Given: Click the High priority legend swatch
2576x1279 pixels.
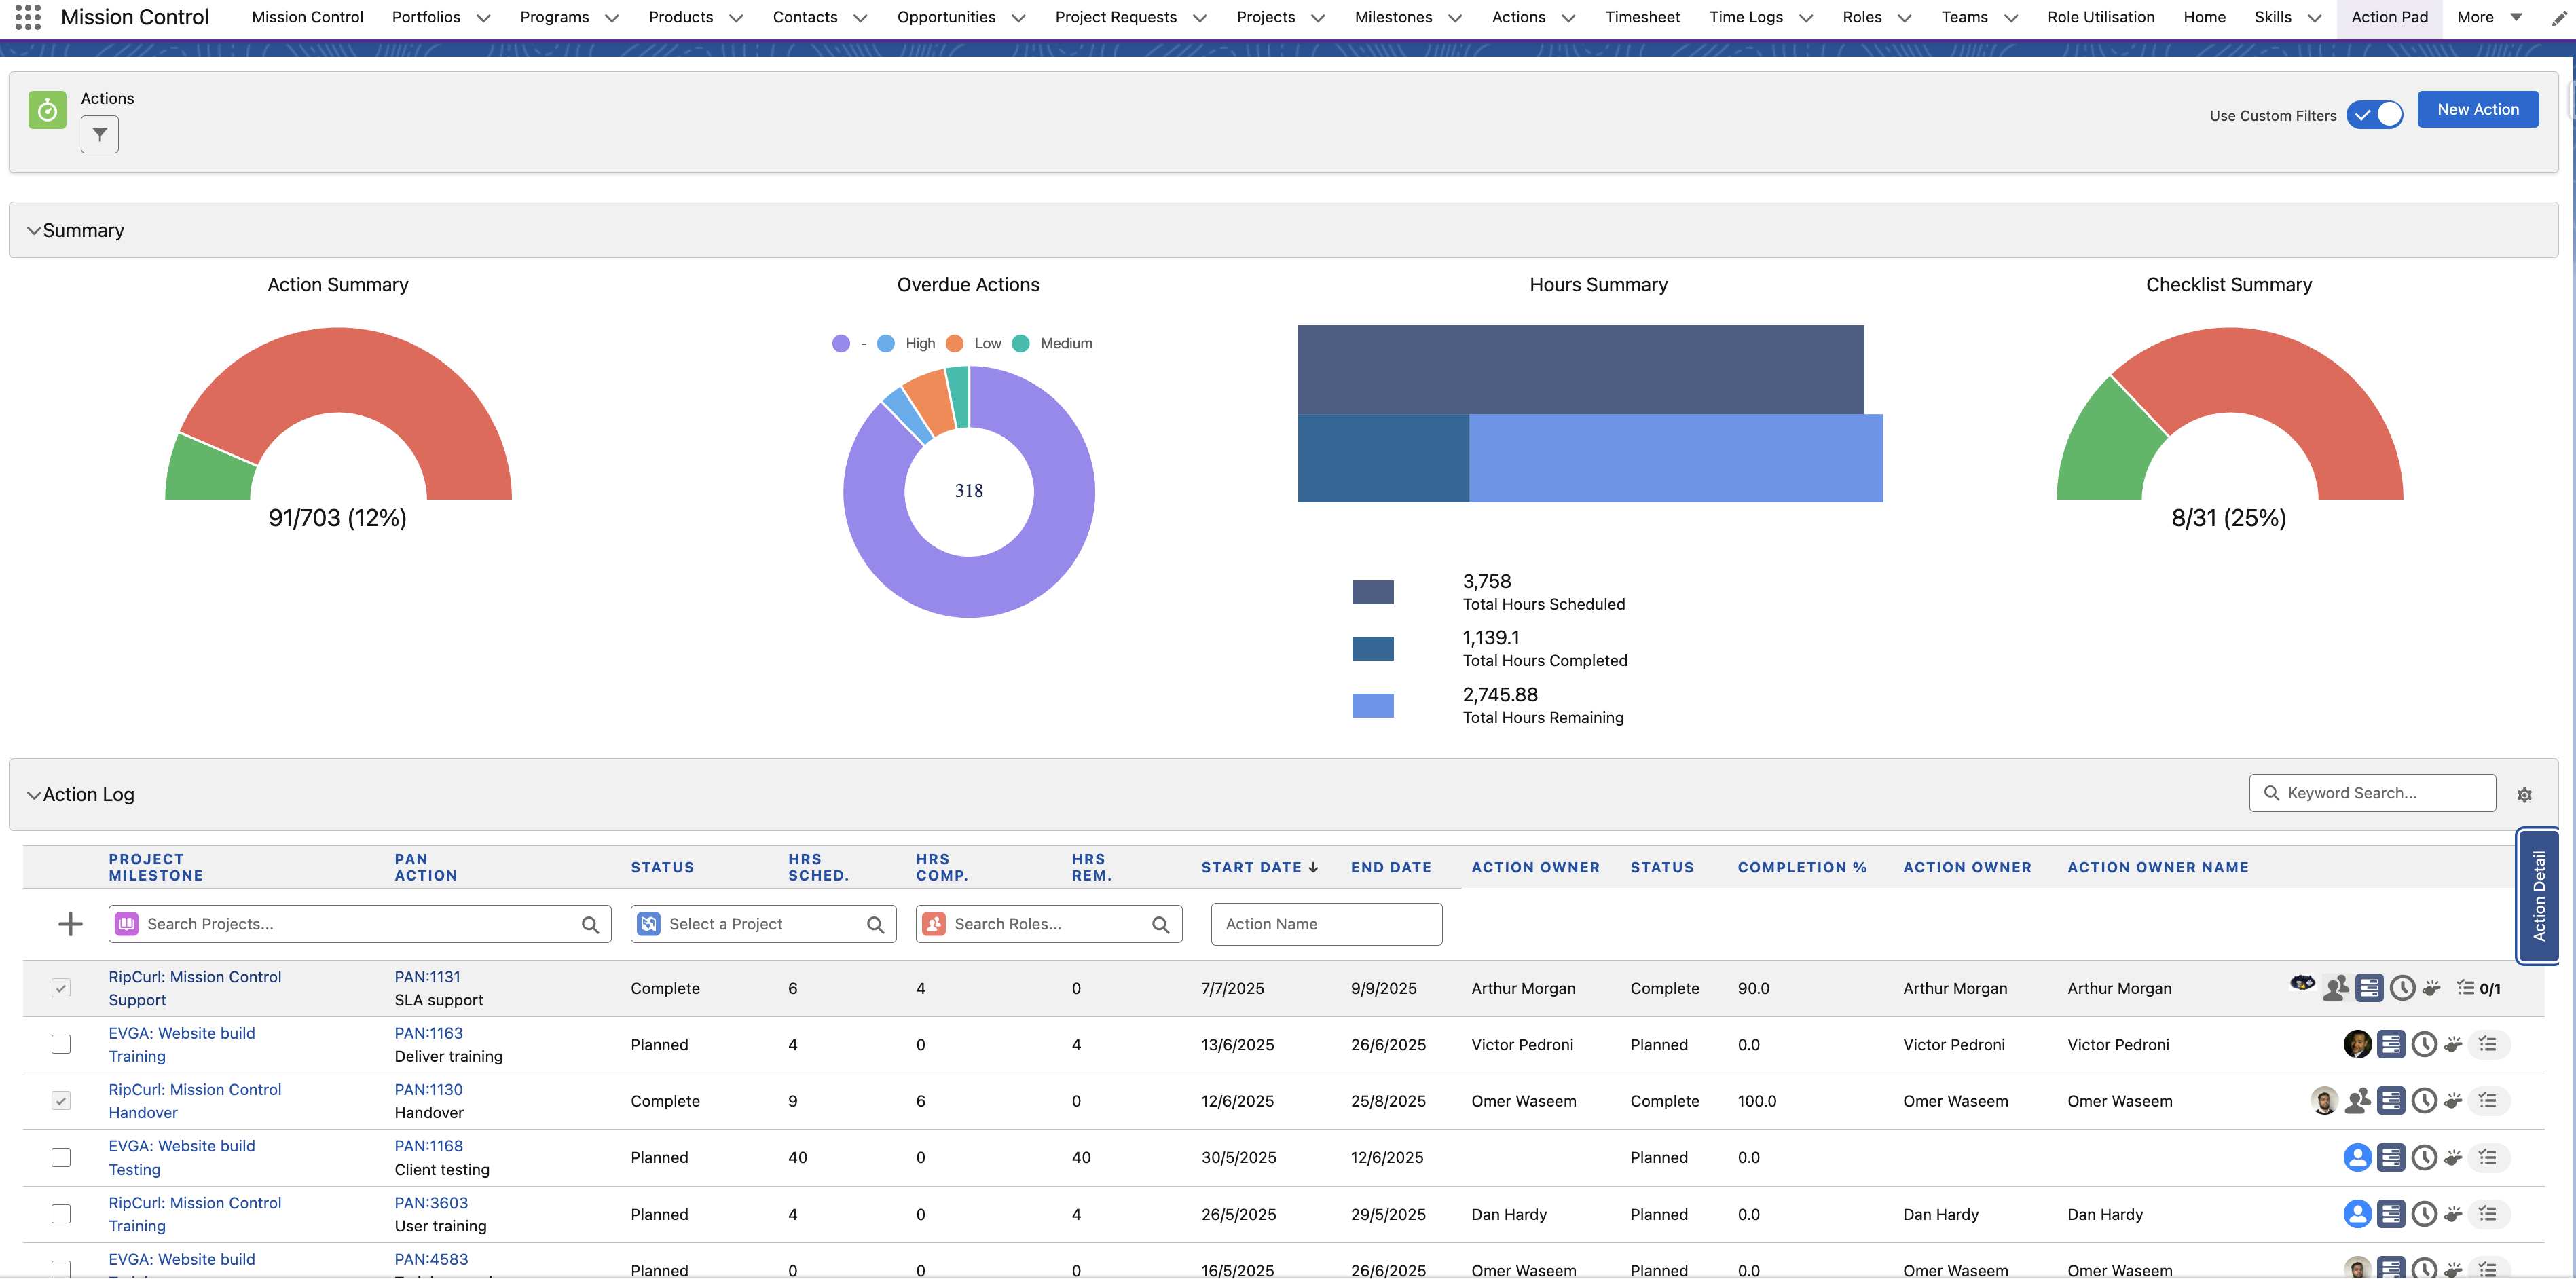Looking at the screenshot, I should 885,343.
